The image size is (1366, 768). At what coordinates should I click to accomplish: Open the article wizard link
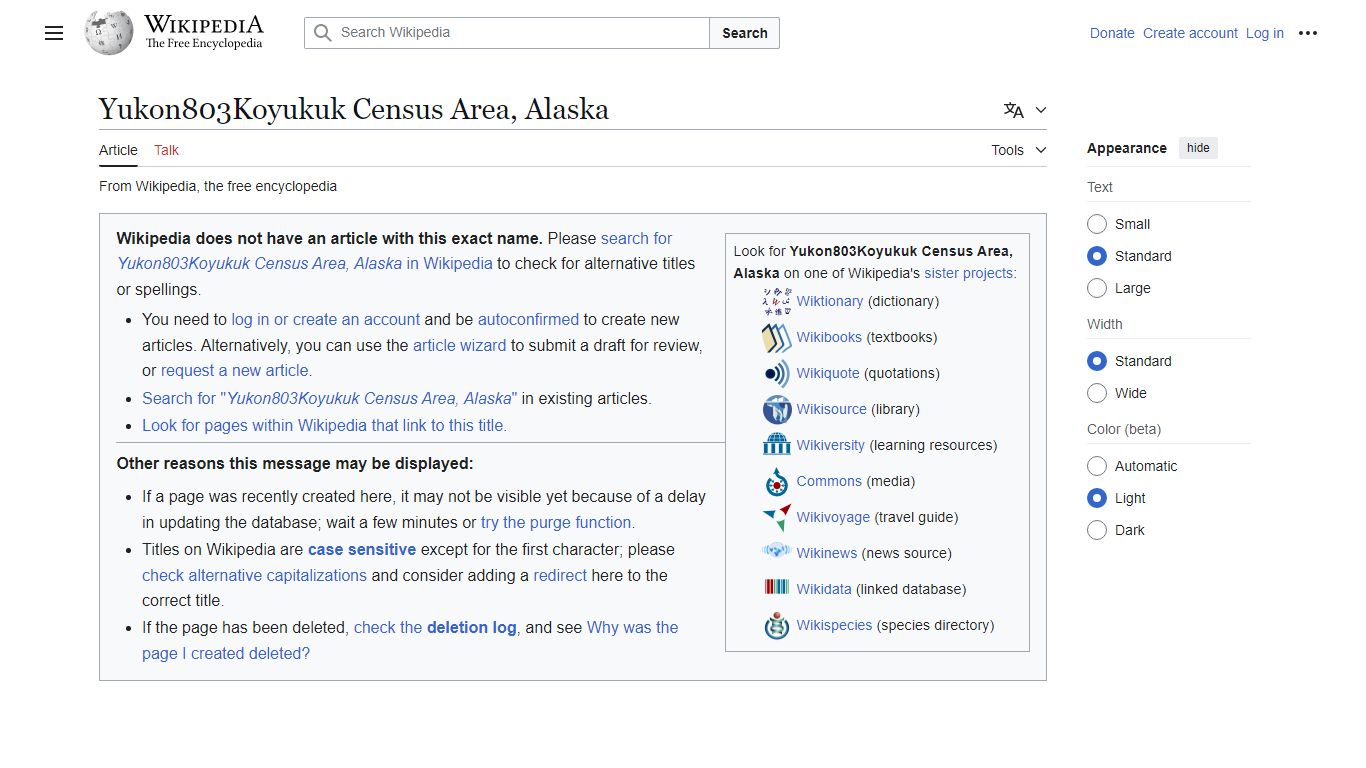point(460,345)
